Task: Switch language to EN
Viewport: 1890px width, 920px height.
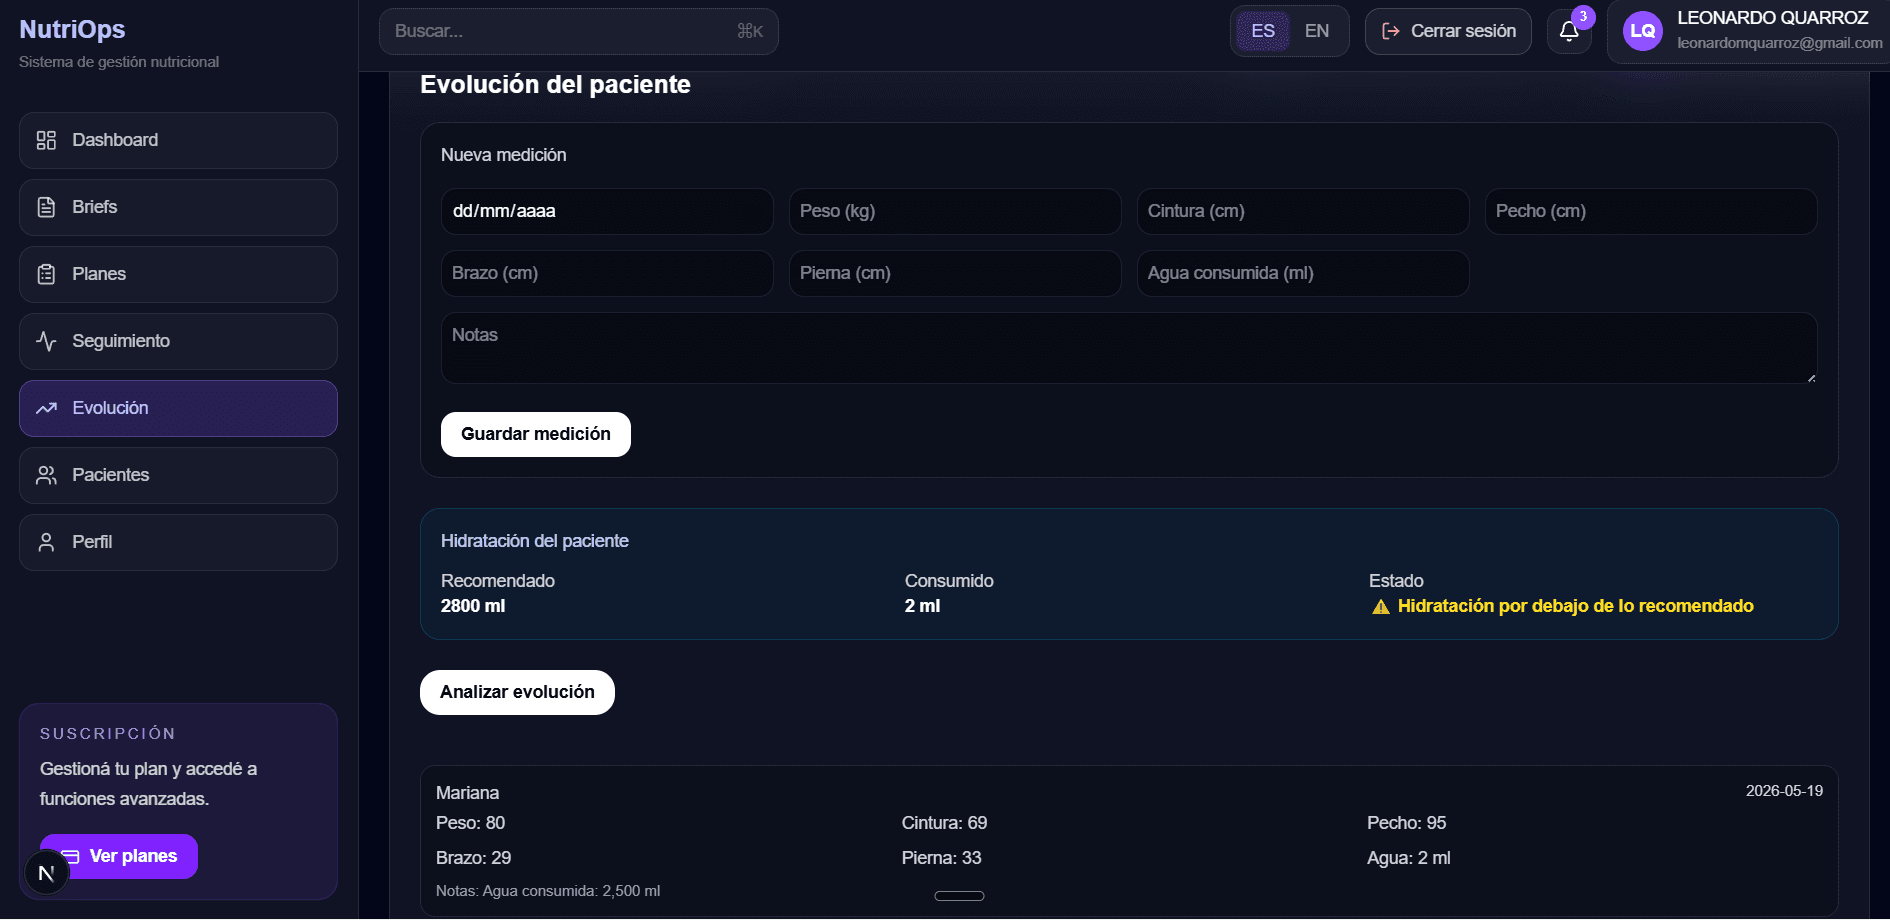Action: pos(1316,31)
